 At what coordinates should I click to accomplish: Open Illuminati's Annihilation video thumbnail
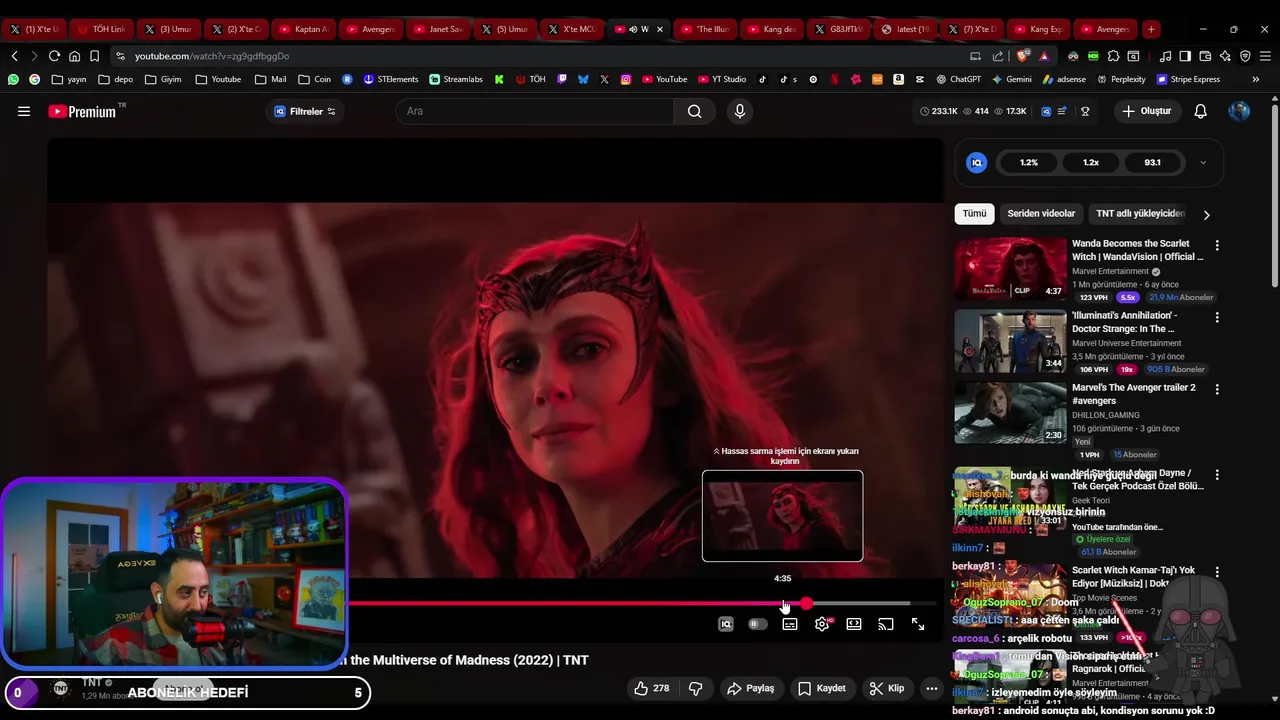click(1010, 341)
